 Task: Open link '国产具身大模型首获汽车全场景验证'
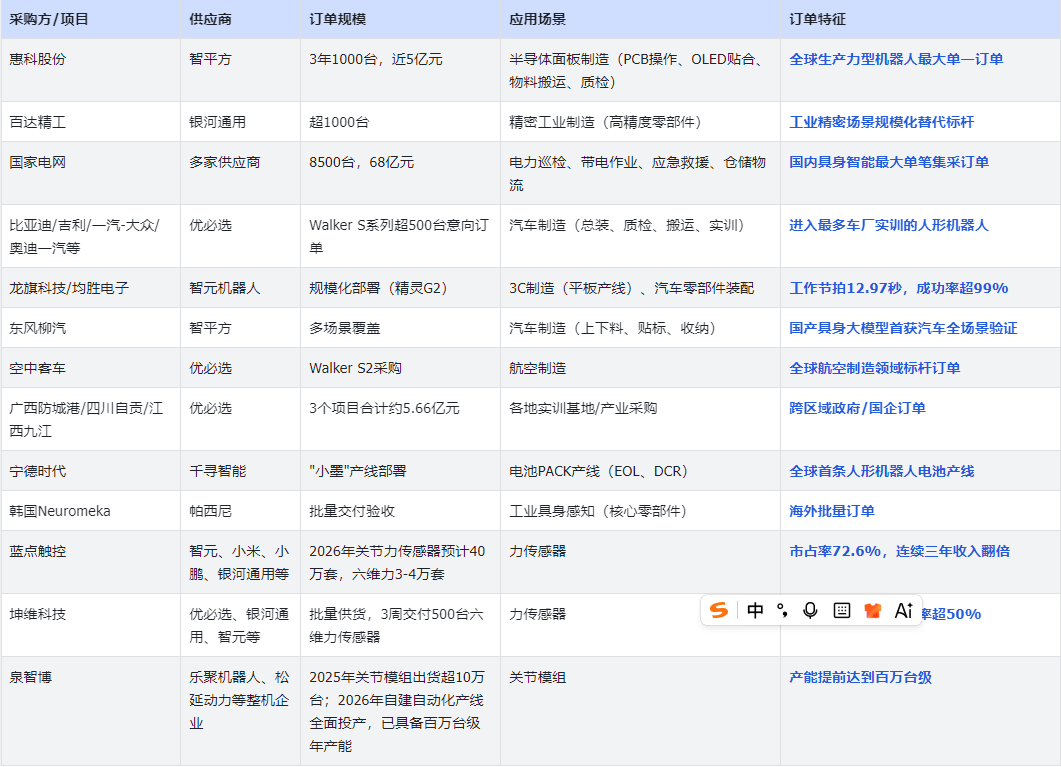(903, 328)
